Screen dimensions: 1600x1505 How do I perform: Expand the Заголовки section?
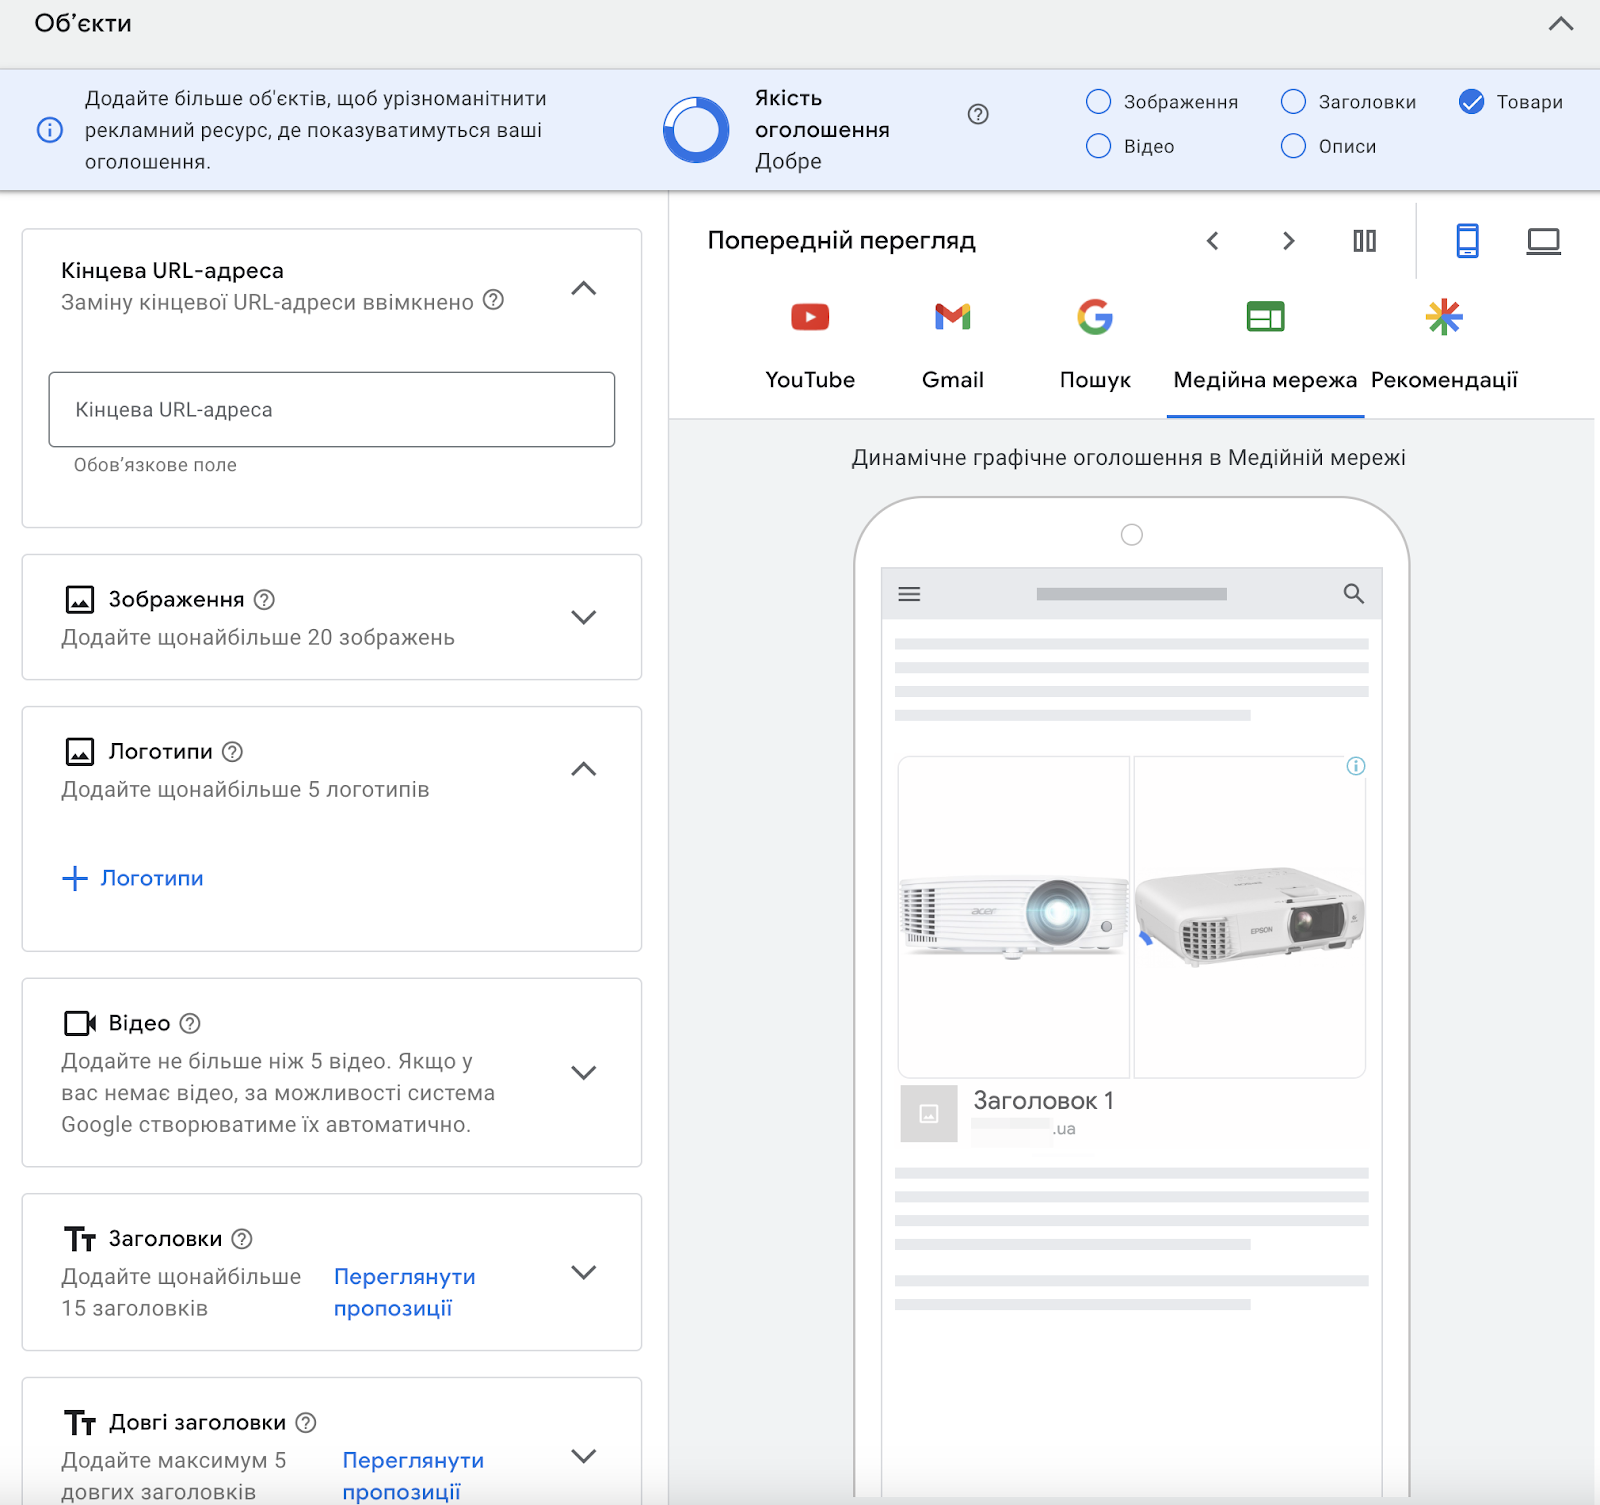[x=583, y=1272]
